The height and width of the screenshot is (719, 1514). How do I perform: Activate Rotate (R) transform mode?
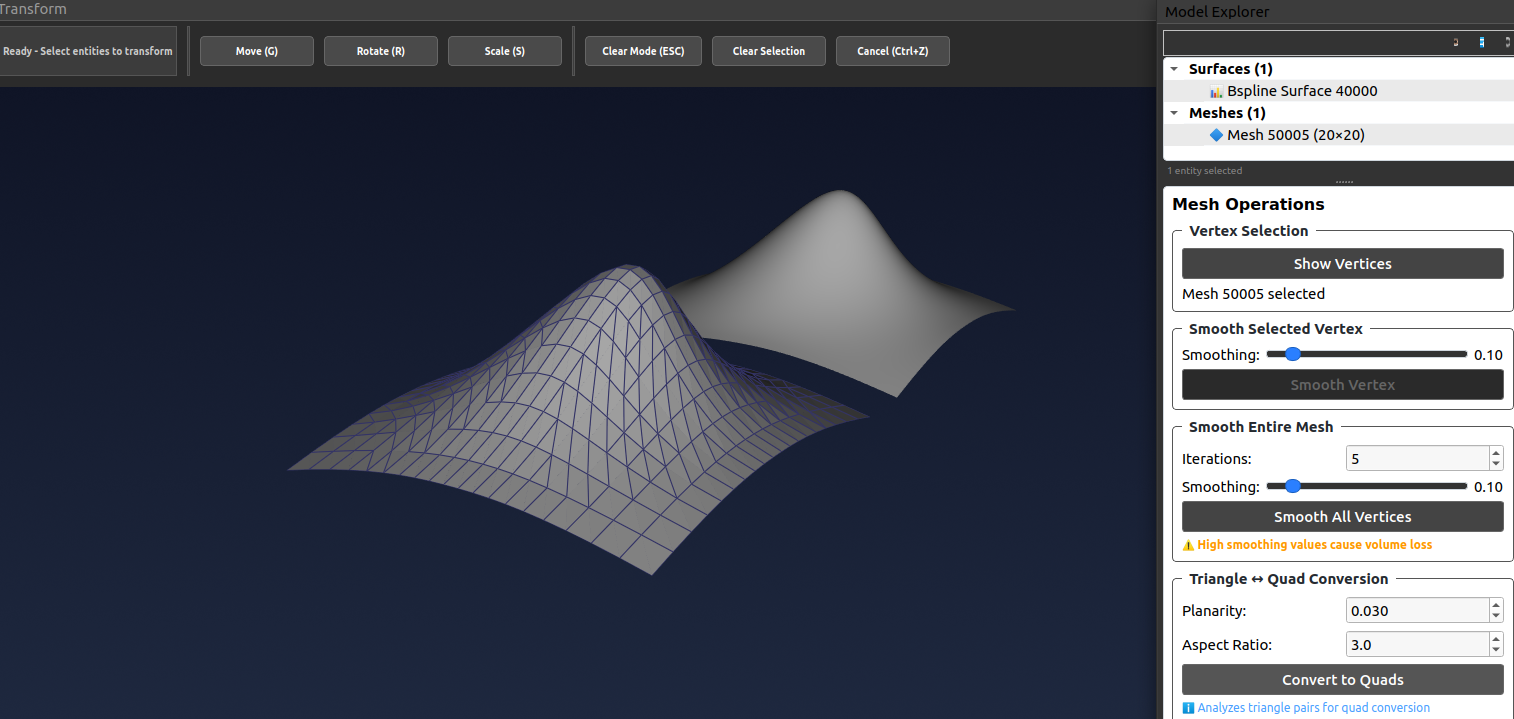(x=381, y=51)
